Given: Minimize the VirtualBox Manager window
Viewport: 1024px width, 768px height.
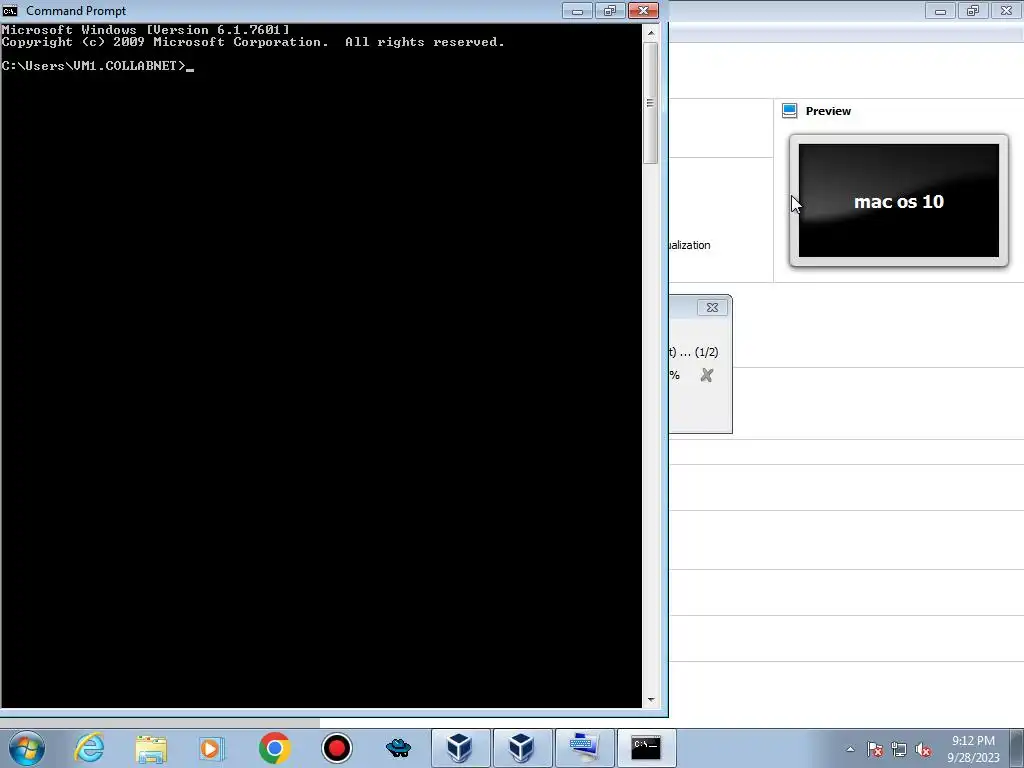Looking at the screenshot, I should pyautogui.click(x=940, y=11).
